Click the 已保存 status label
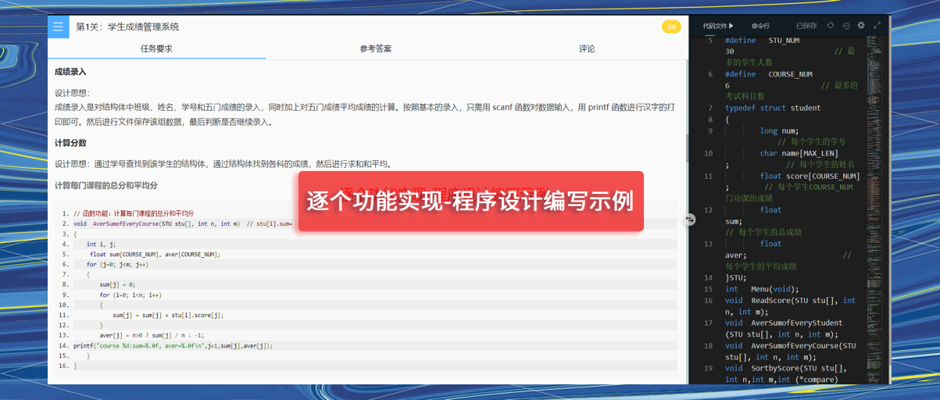The height and width of the screenshot is (400, 940). click(x=806, y=26)
